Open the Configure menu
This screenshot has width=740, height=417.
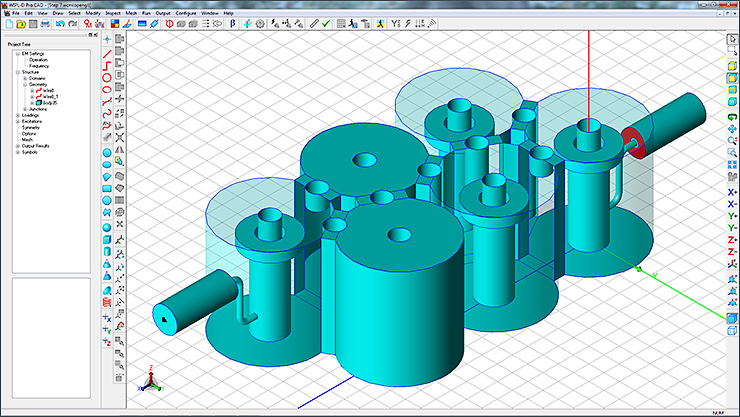coord(186,13)
